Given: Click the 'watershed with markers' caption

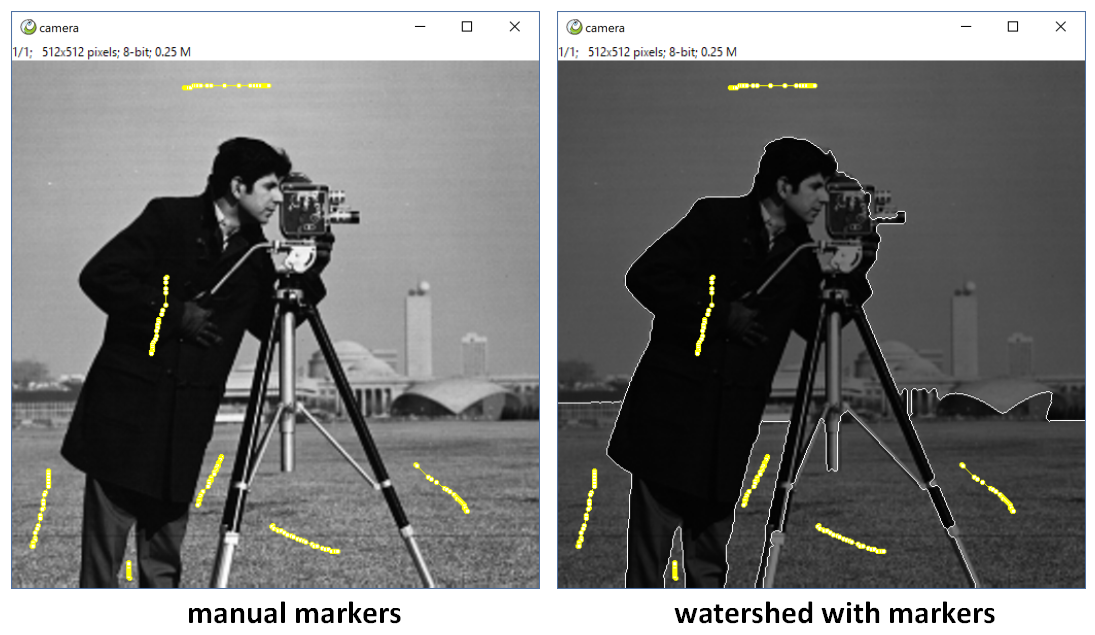Looking at the screenshot, I should (x=835, y=613).
